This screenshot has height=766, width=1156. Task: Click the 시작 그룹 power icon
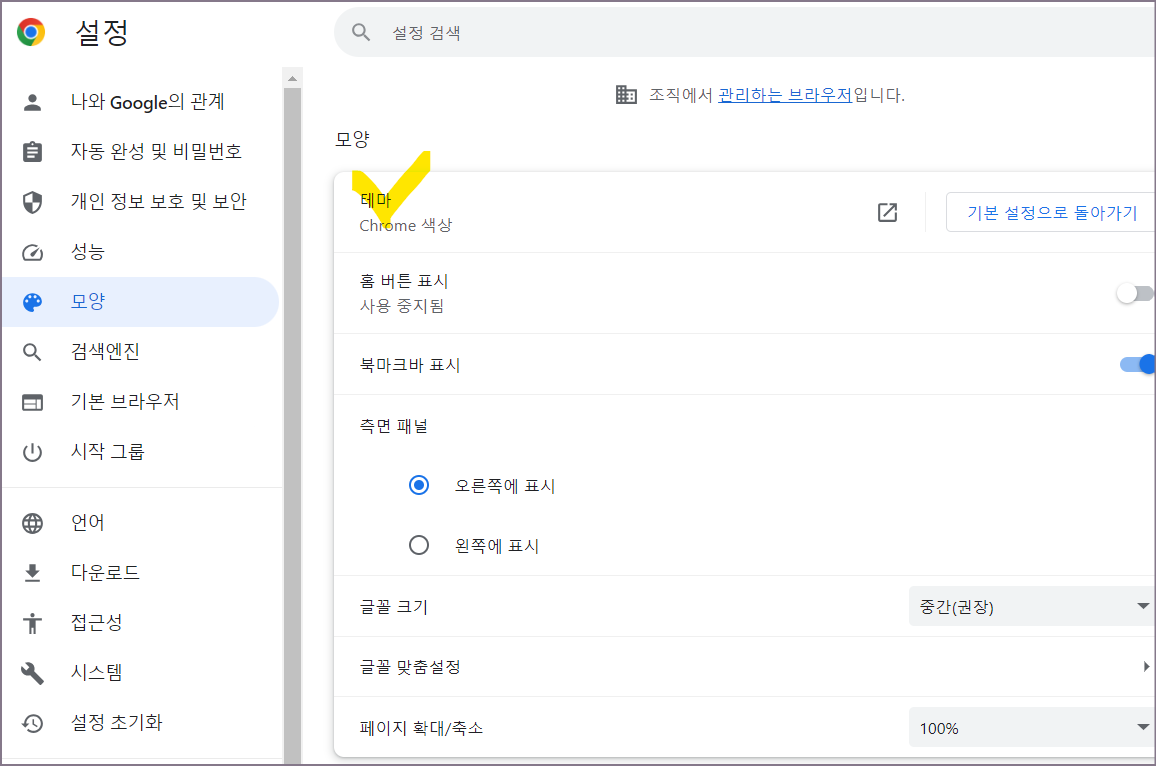(x=31, y=450)
